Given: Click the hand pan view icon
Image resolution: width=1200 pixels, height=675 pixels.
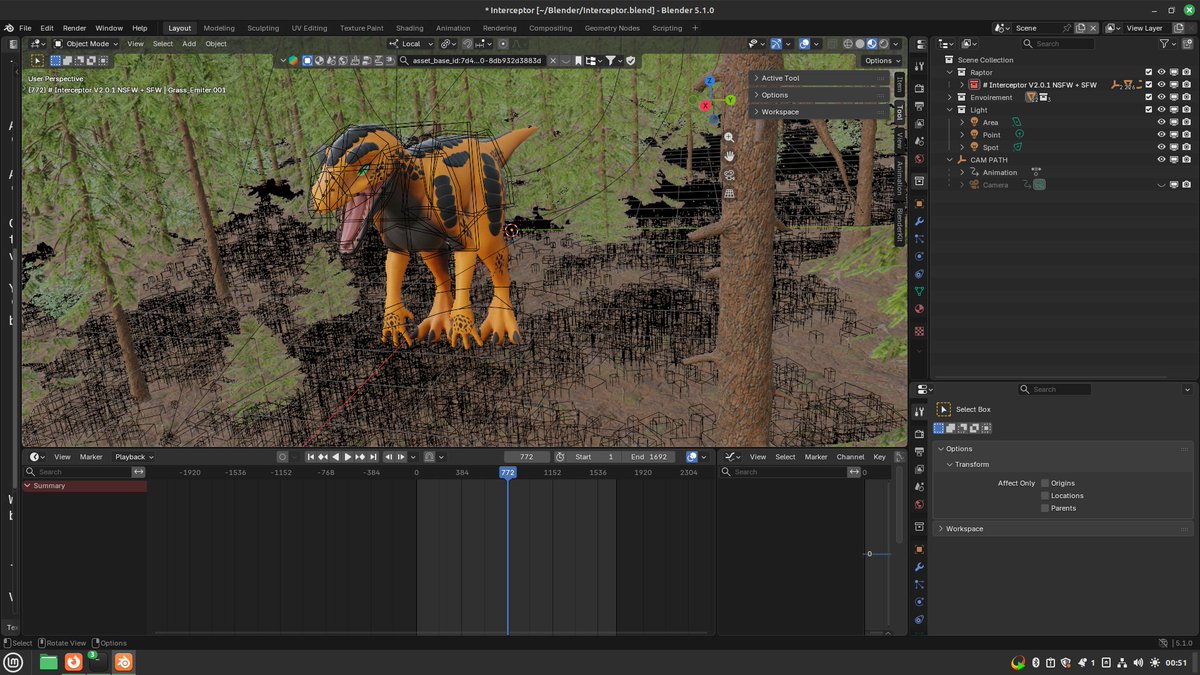Looking at the screenshot, I should (x=729, y=156).
